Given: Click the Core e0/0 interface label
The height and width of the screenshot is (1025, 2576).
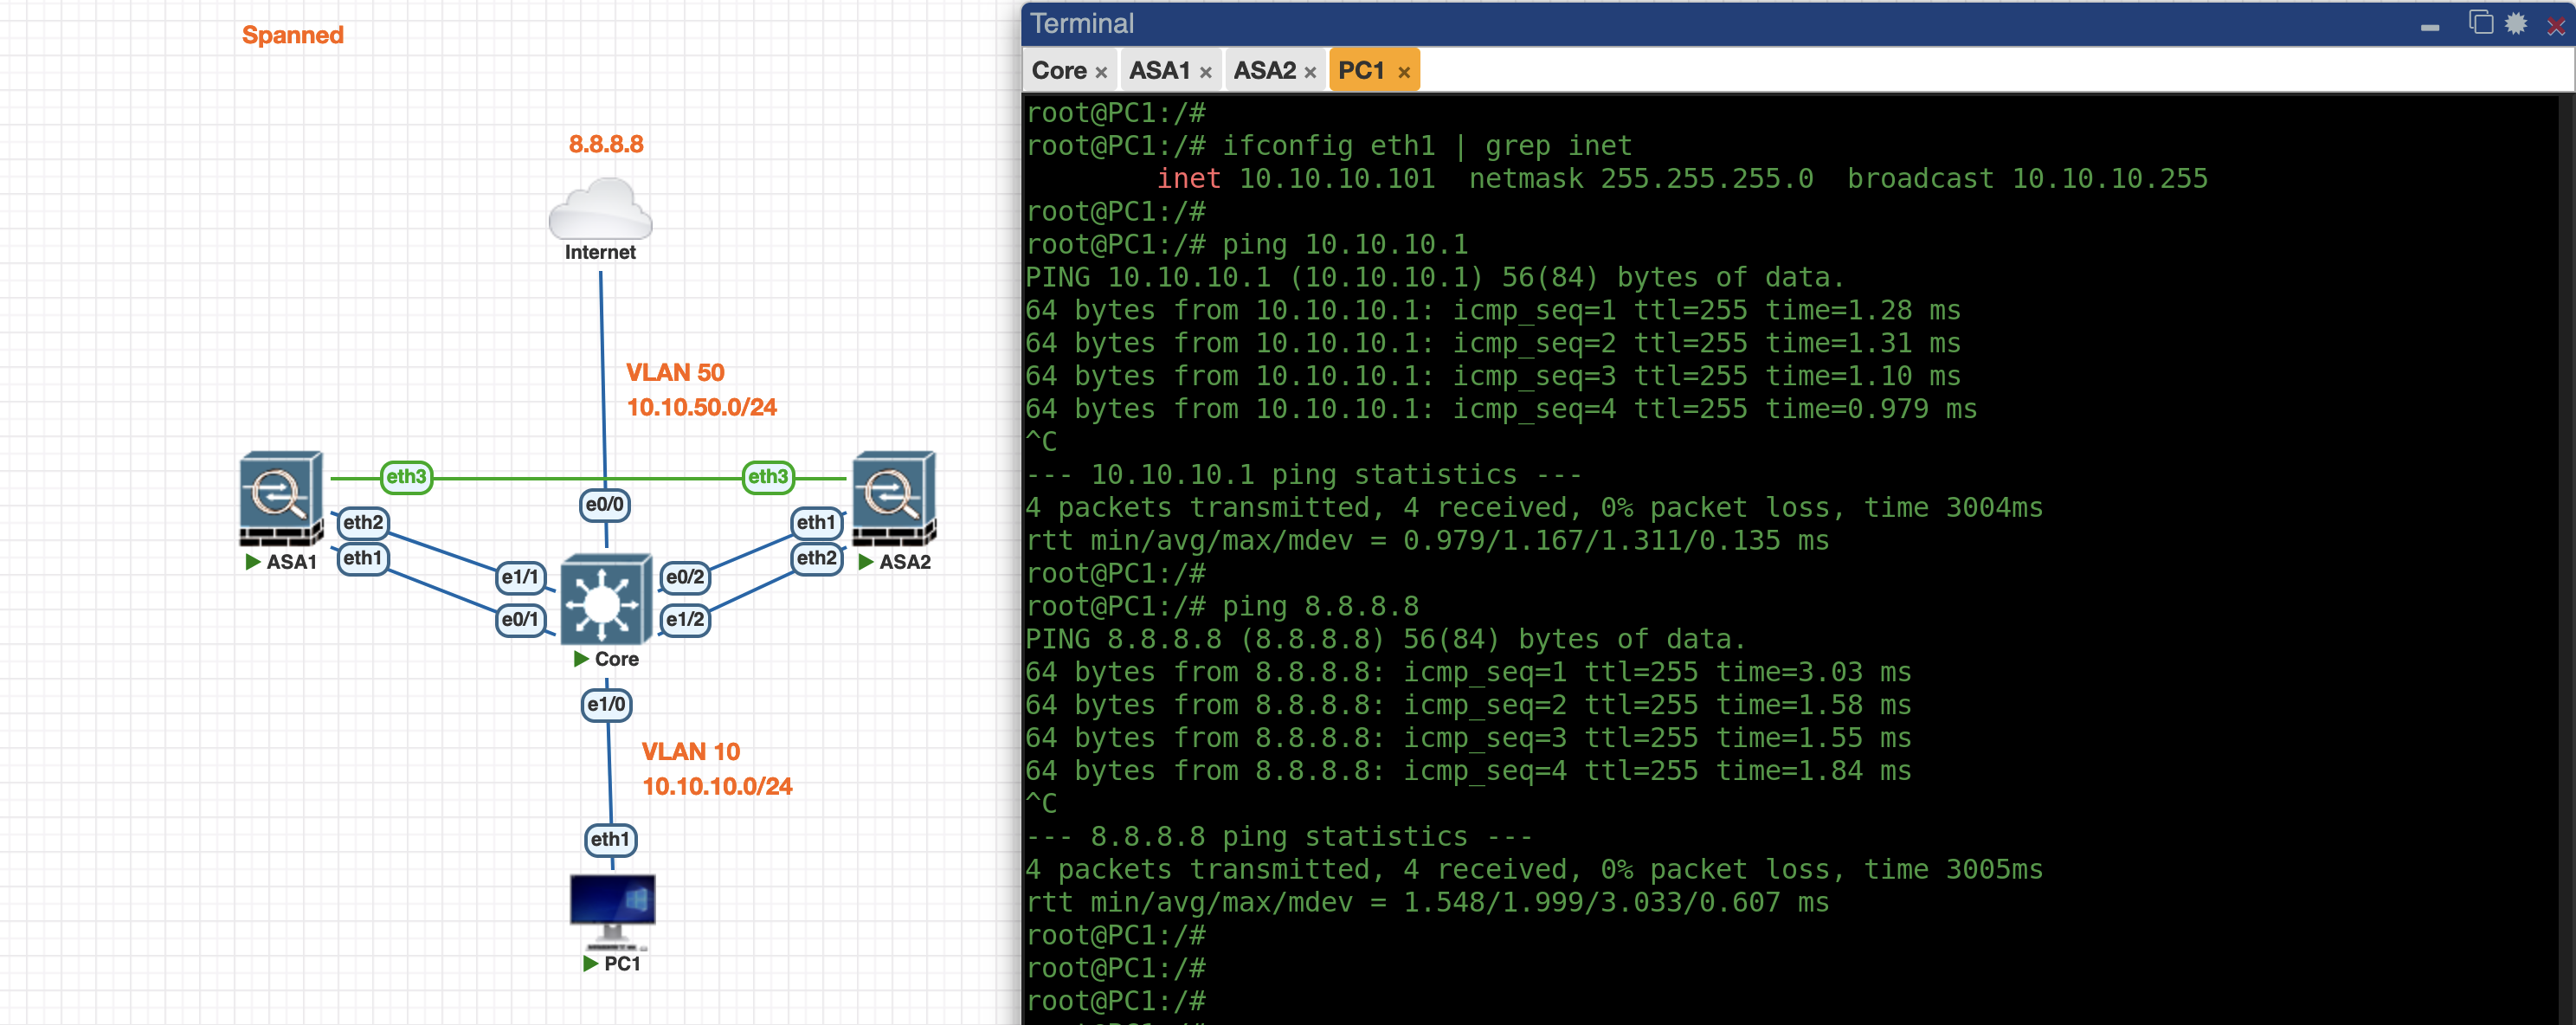Looking at the screenshot, I should [x=605, y=504].
